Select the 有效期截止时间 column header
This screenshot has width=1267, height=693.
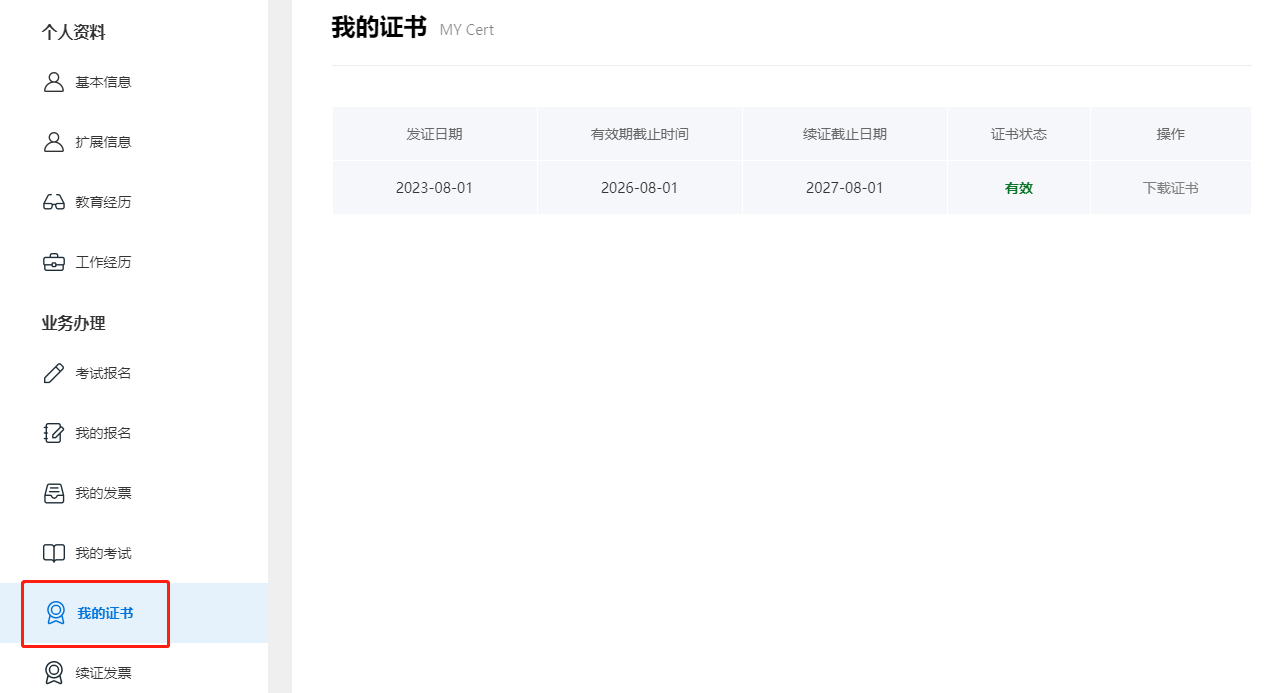click(x=639, y=133)
